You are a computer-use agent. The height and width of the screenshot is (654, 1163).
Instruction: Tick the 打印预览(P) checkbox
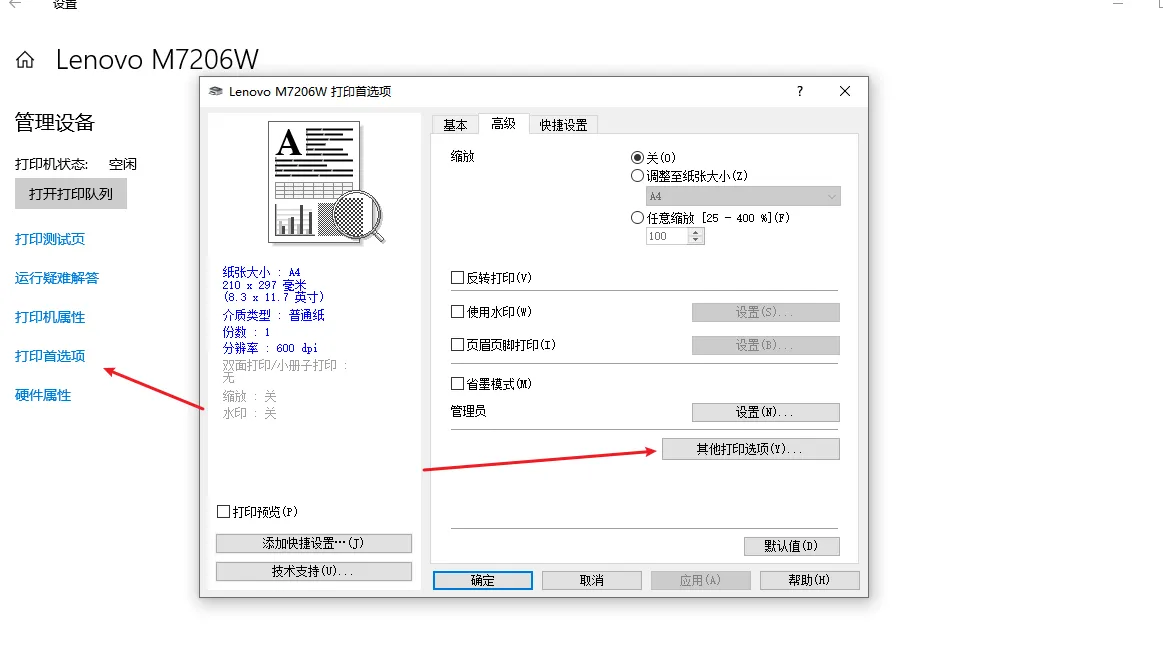(223, 512)
